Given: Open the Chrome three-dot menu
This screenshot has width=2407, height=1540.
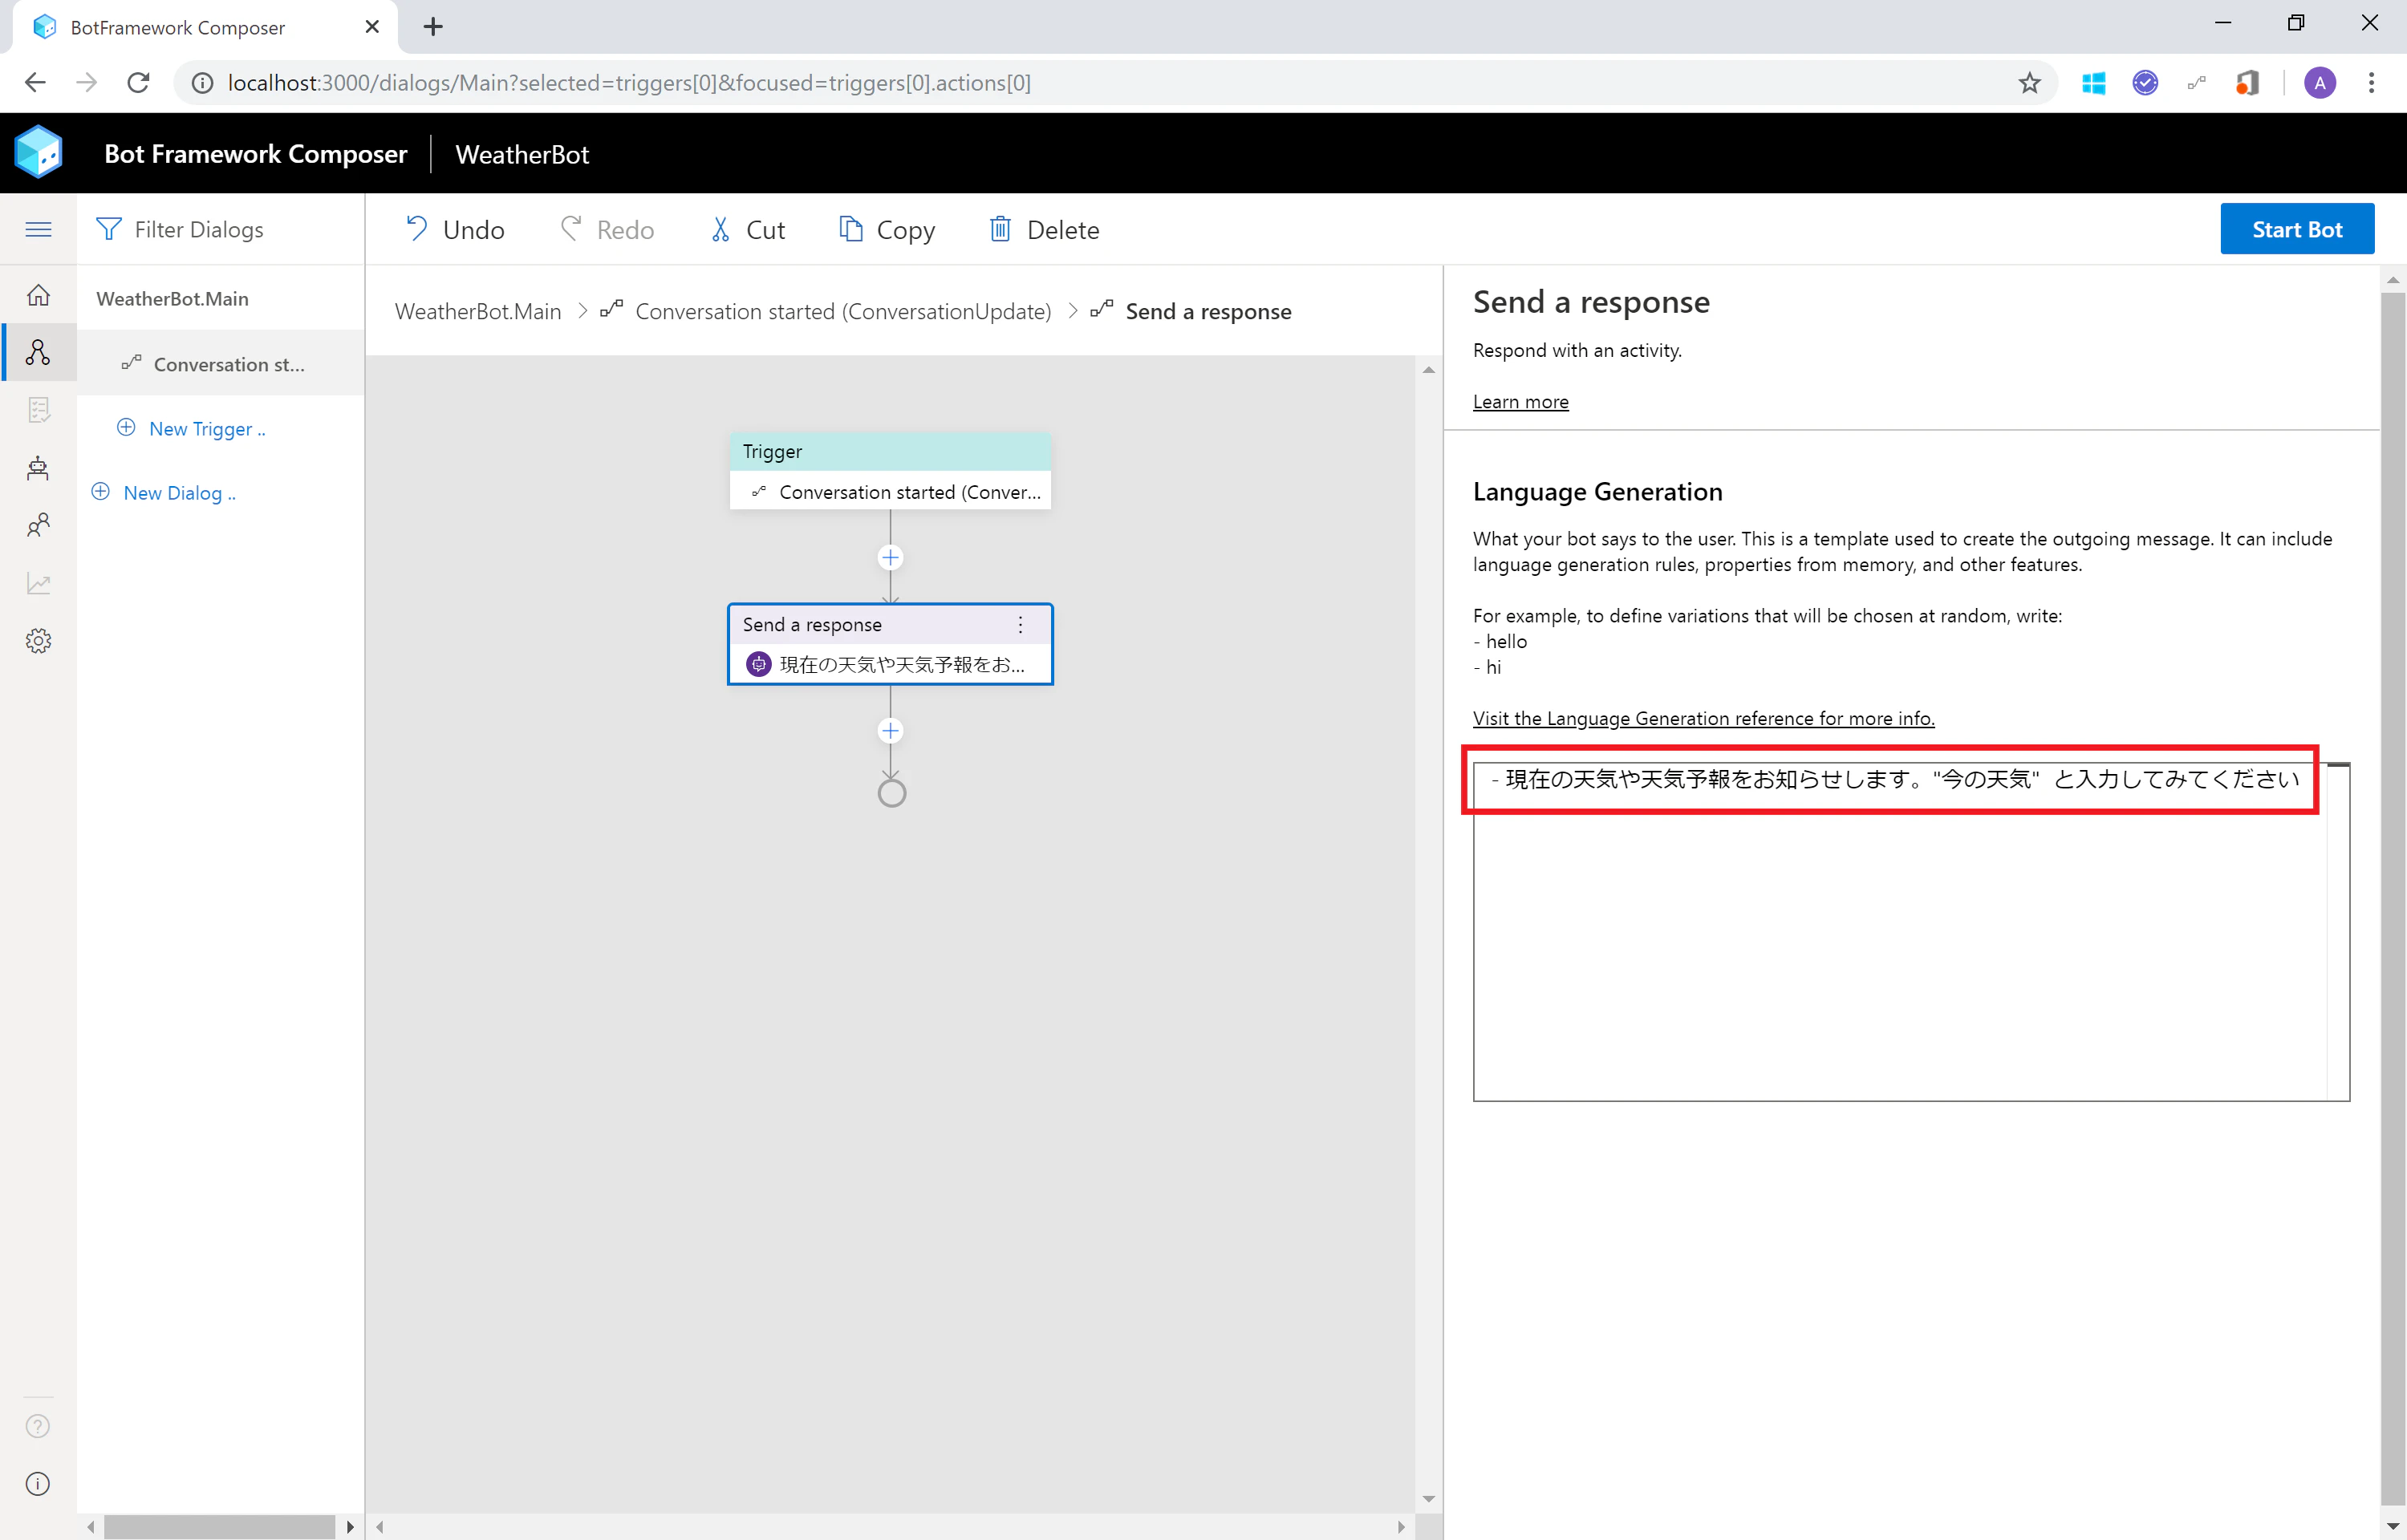Looking at the screenshot, I should pos(2372,83).
